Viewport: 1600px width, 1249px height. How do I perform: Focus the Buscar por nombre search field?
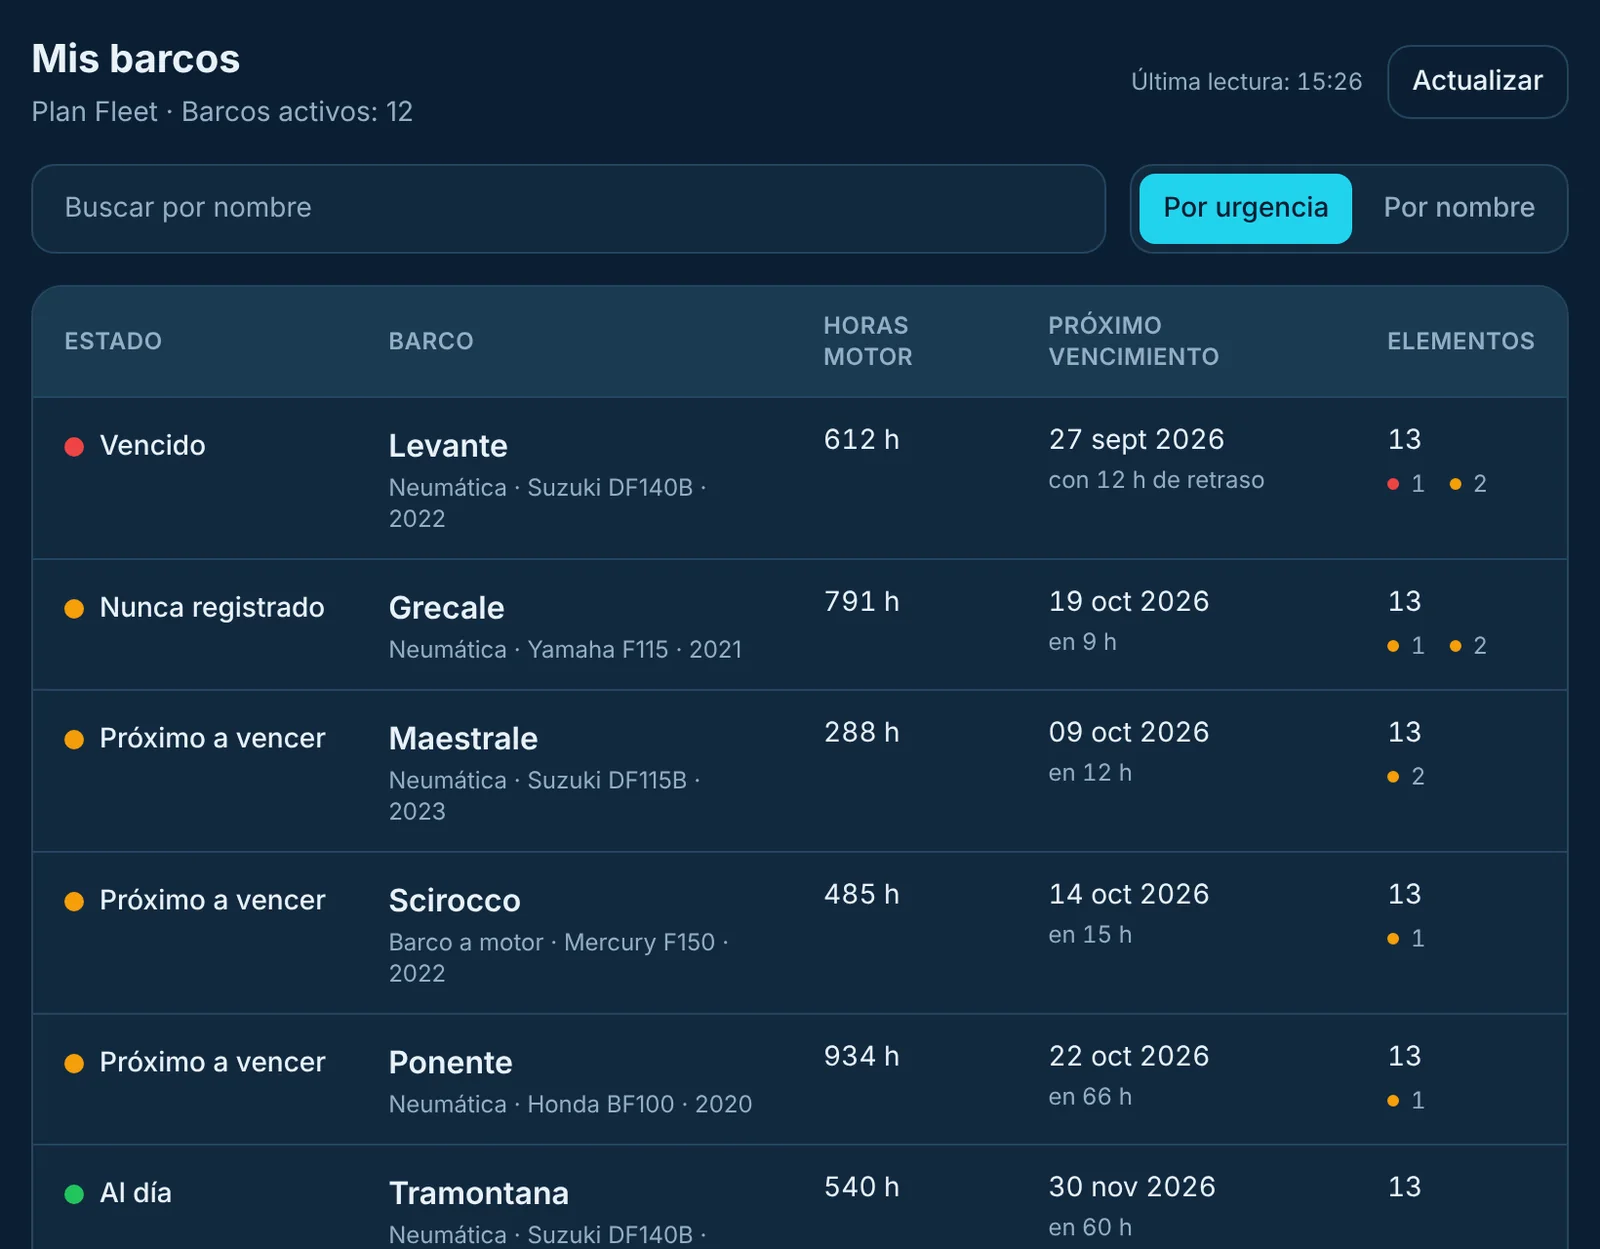coord(568,208)
